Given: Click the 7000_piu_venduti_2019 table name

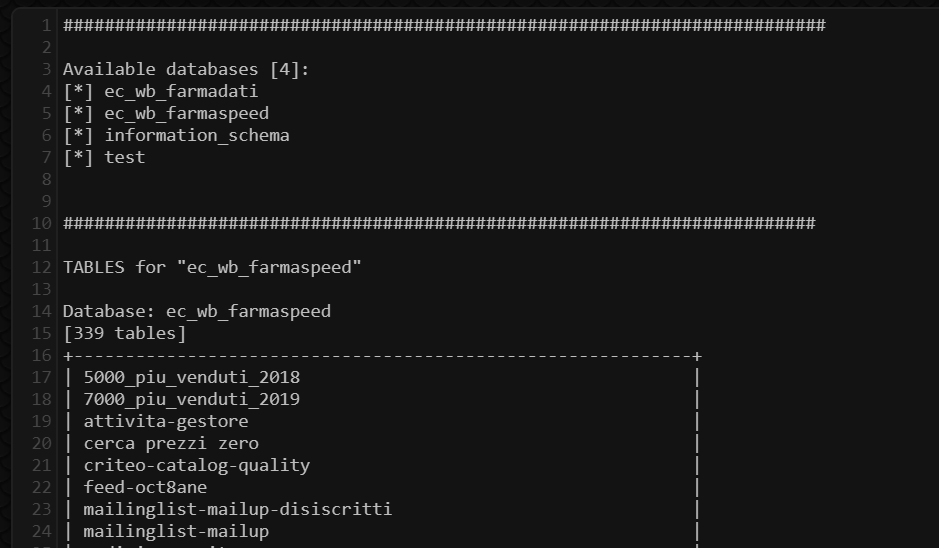Looking at the screenshot, I should pyautogui.click(x=191, y=399).
